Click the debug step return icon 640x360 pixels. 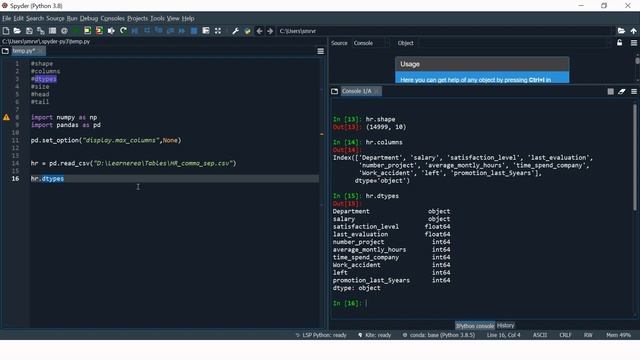[170, 31]
